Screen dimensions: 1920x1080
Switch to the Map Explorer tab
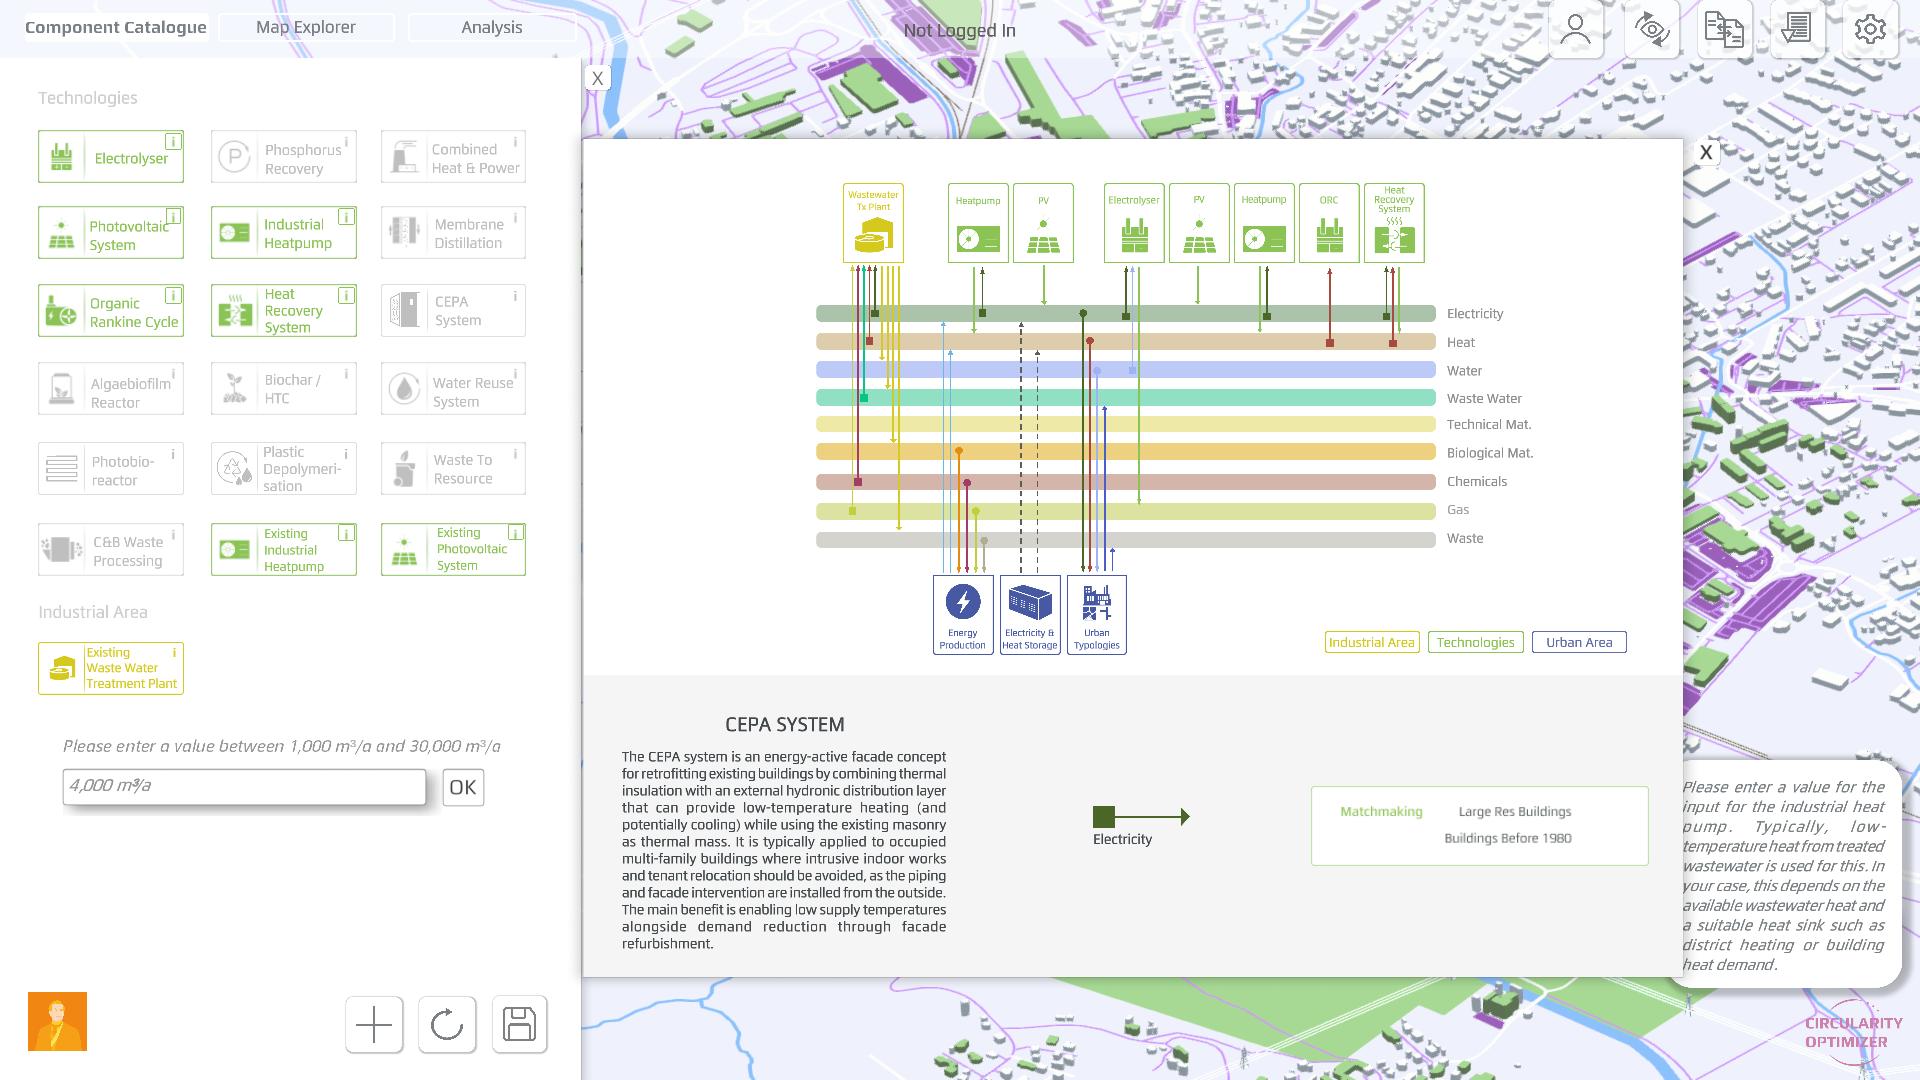click(x=305, y=27)
